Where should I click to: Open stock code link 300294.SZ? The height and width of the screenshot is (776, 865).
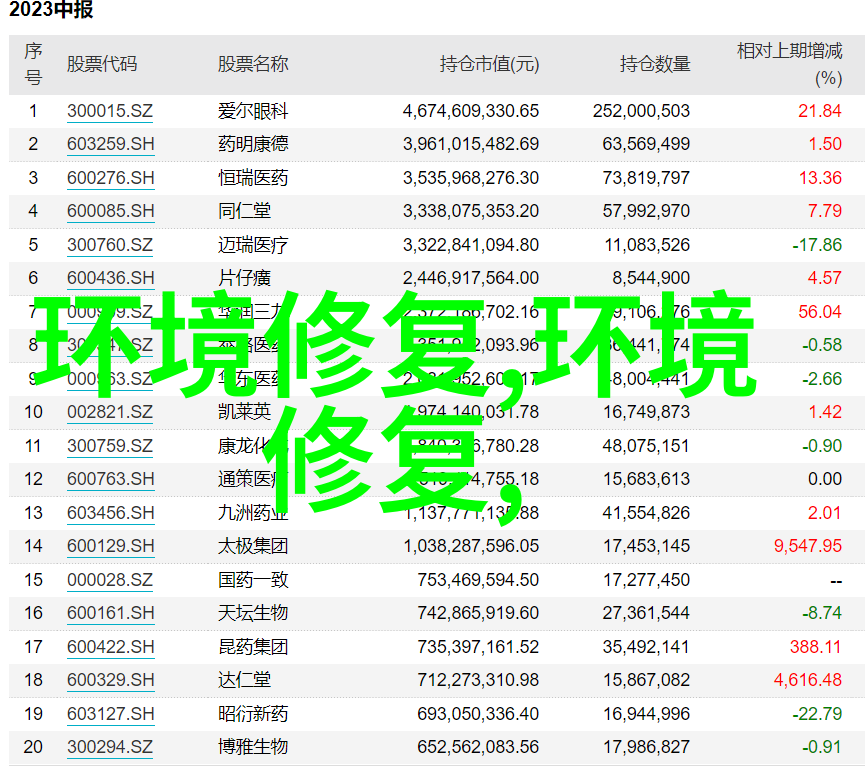coord(110,747)
